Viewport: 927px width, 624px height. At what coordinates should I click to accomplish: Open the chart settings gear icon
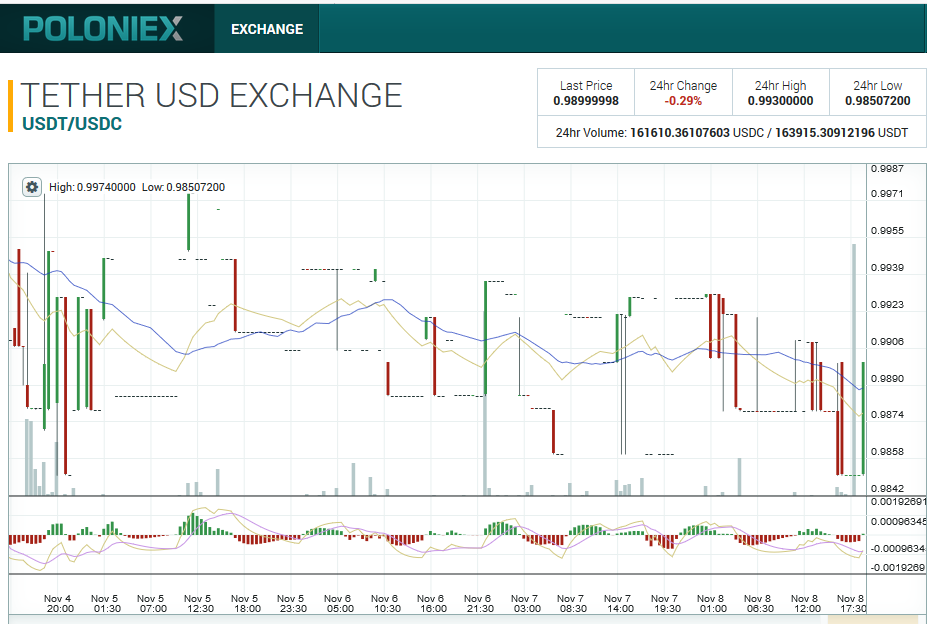(32, 186)
